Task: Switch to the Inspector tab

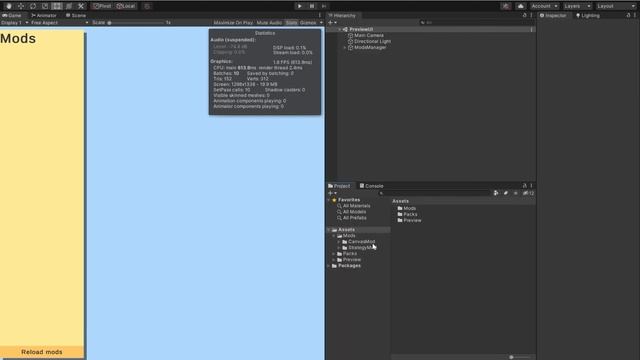Action: [x=553, y=16]
